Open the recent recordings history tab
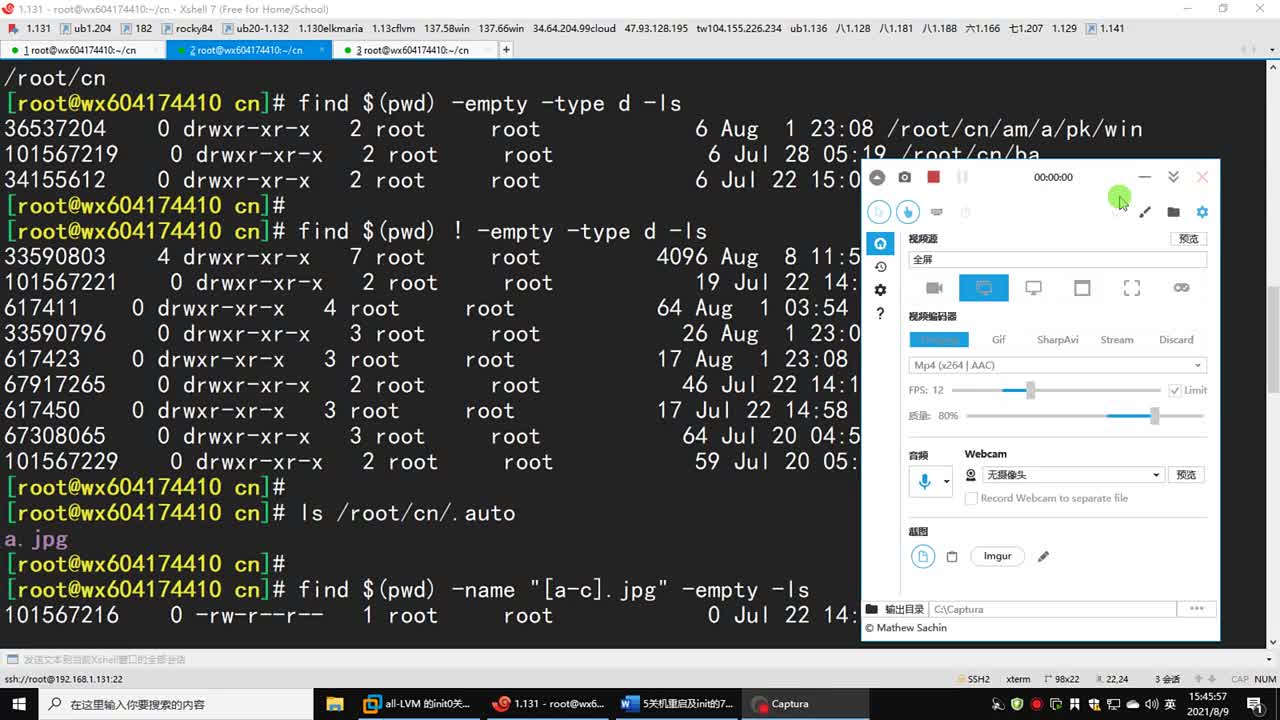Image resolution: width=1280 pixels, height=720 pixels. pyautogui.click(x=880, y=267)
